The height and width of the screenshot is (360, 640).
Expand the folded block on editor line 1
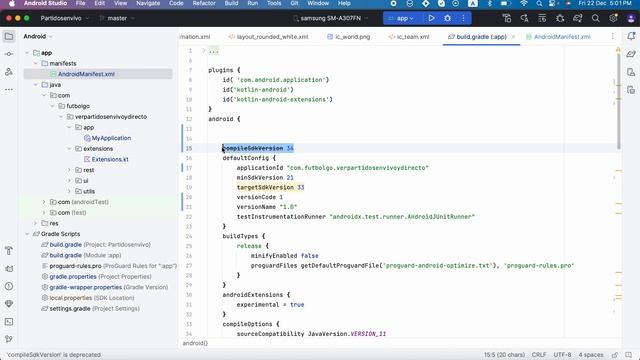click(x=204, y=51)
